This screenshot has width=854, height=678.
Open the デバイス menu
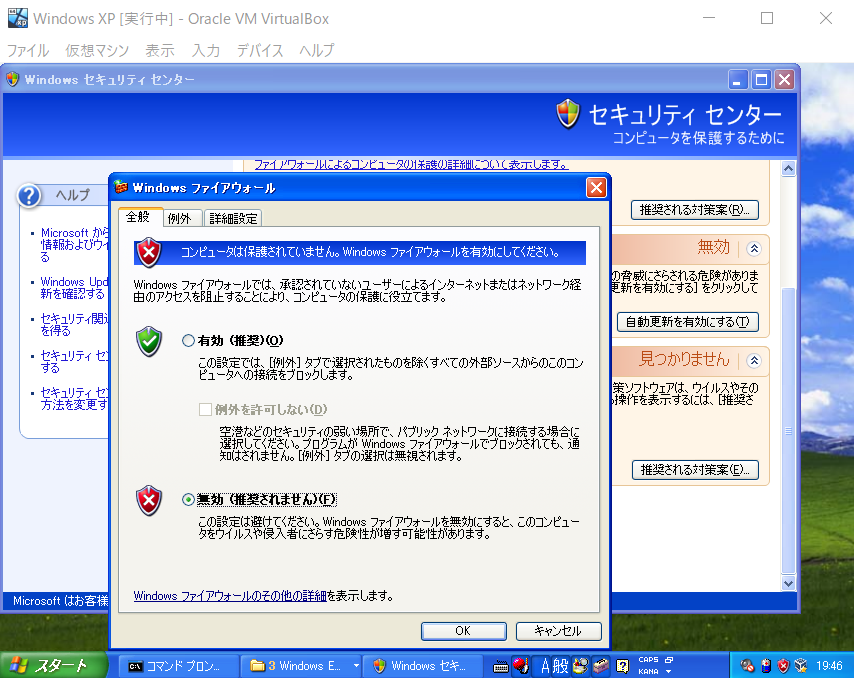point(260,51)
